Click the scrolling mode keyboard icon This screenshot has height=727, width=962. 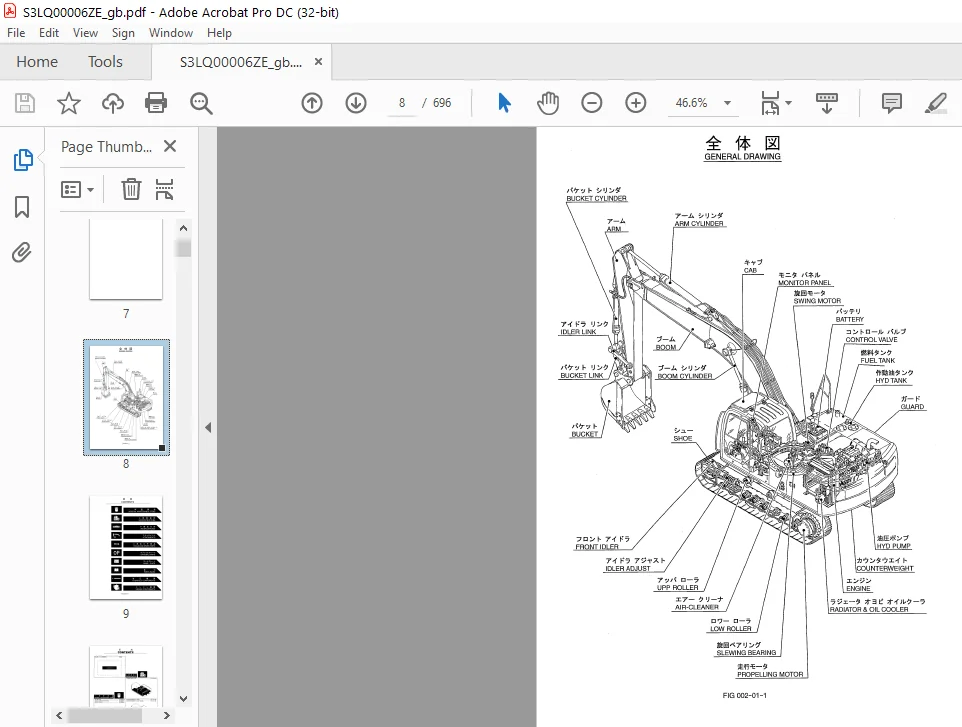pyautogui.click(x=826, y=103)
